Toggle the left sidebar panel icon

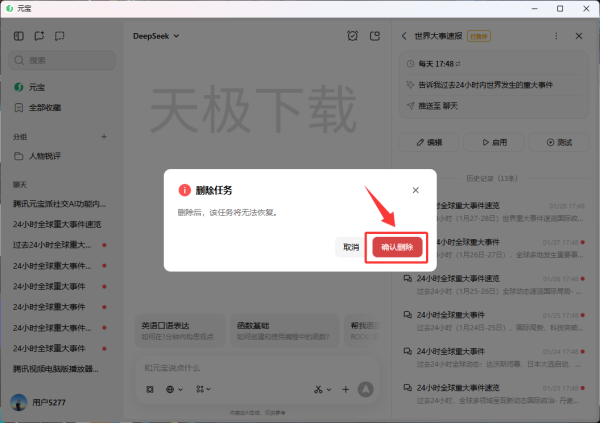click(19, 36)
